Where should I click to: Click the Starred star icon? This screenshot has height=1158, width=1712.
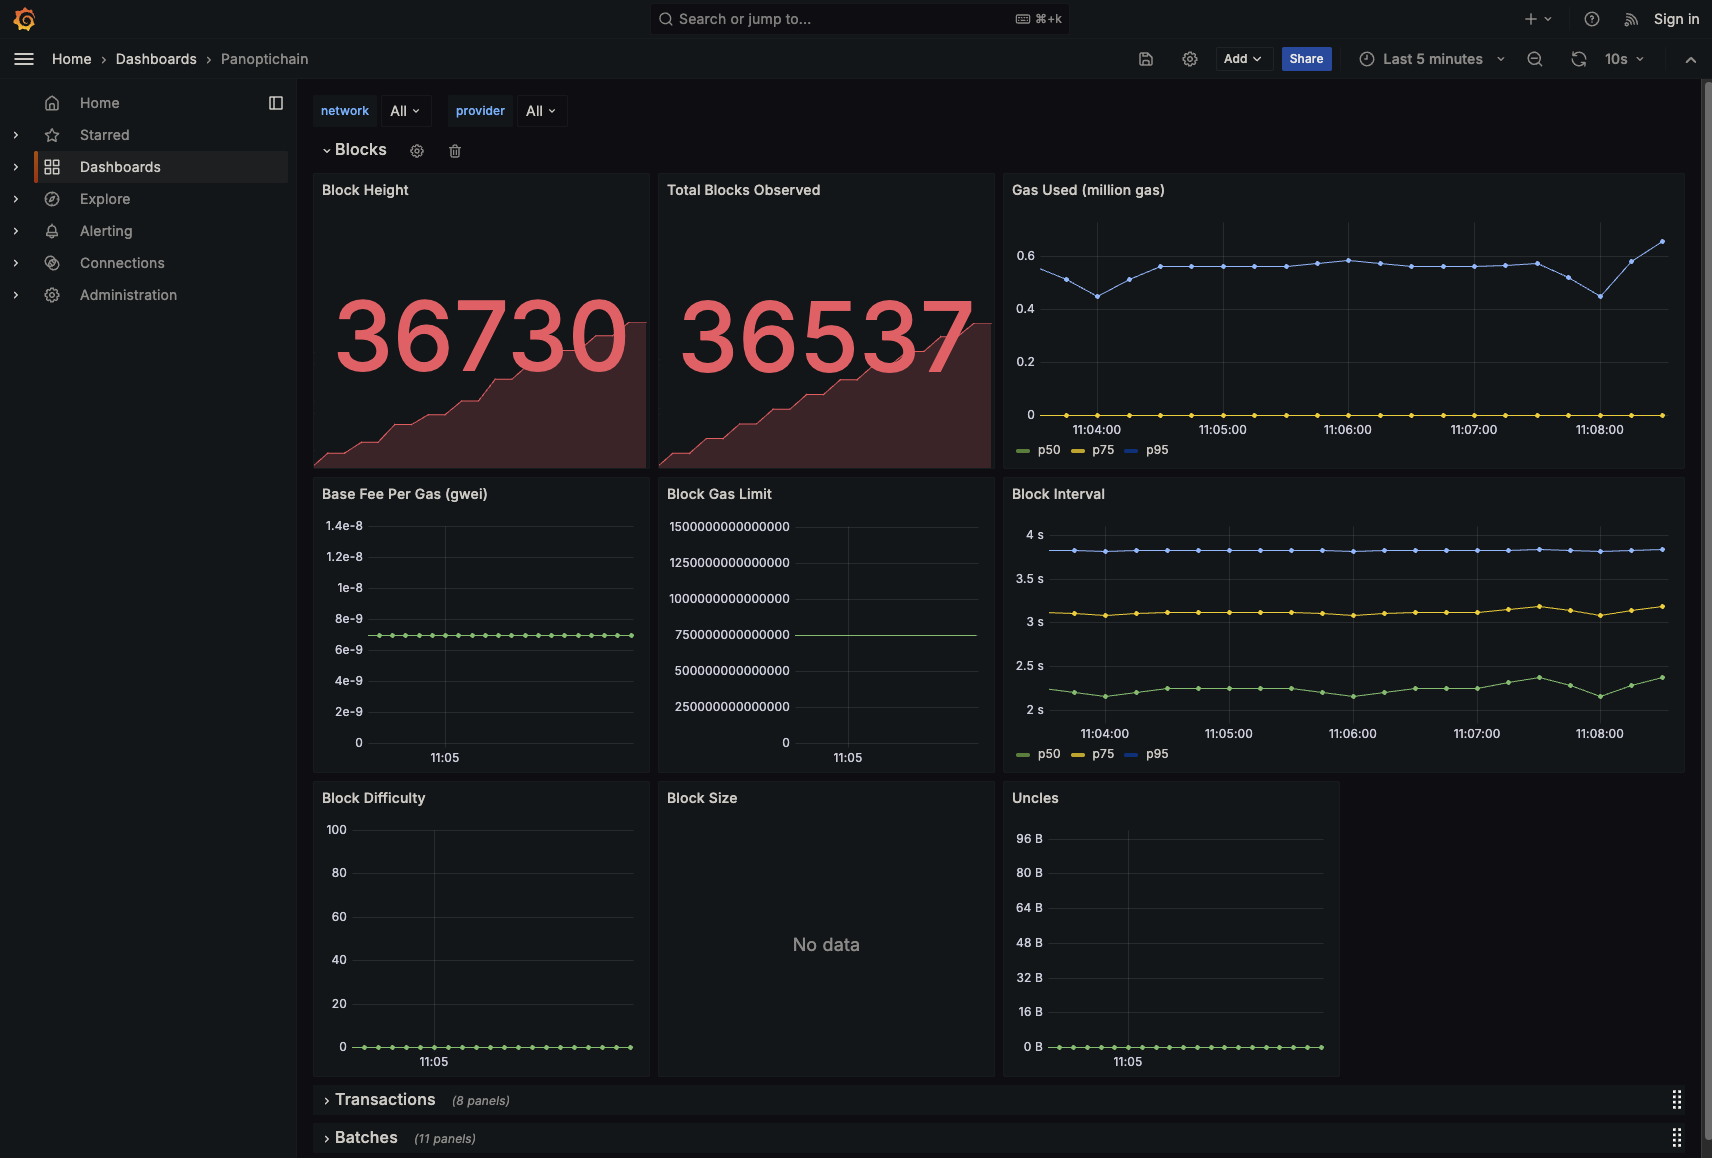click(52, 135)
